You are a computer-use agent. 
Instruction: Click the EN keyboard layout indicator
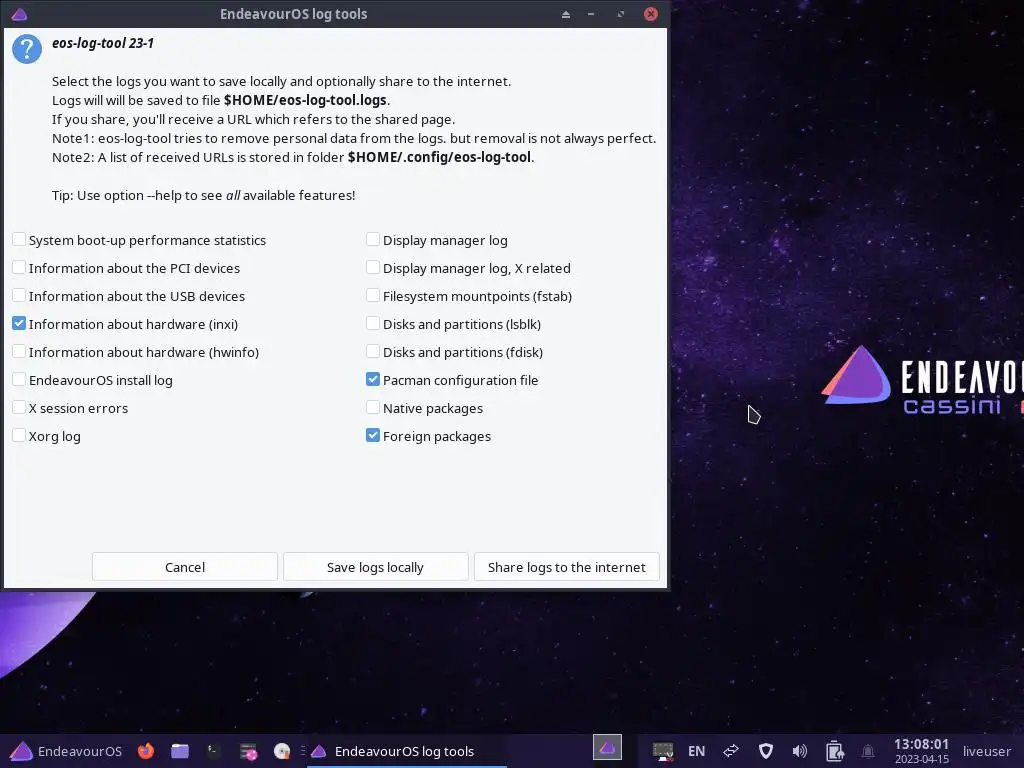(696, 751)
